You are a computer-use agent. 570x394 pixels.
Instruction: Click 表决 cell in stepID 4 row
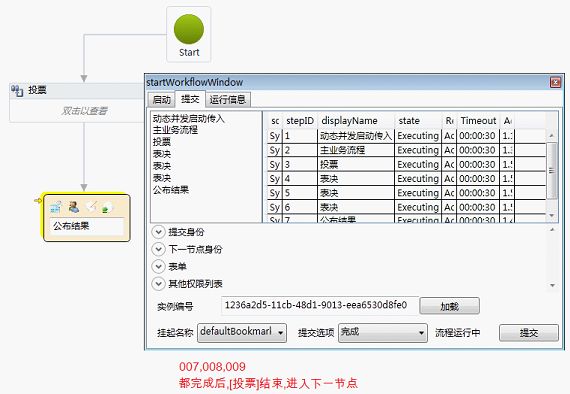356,178
